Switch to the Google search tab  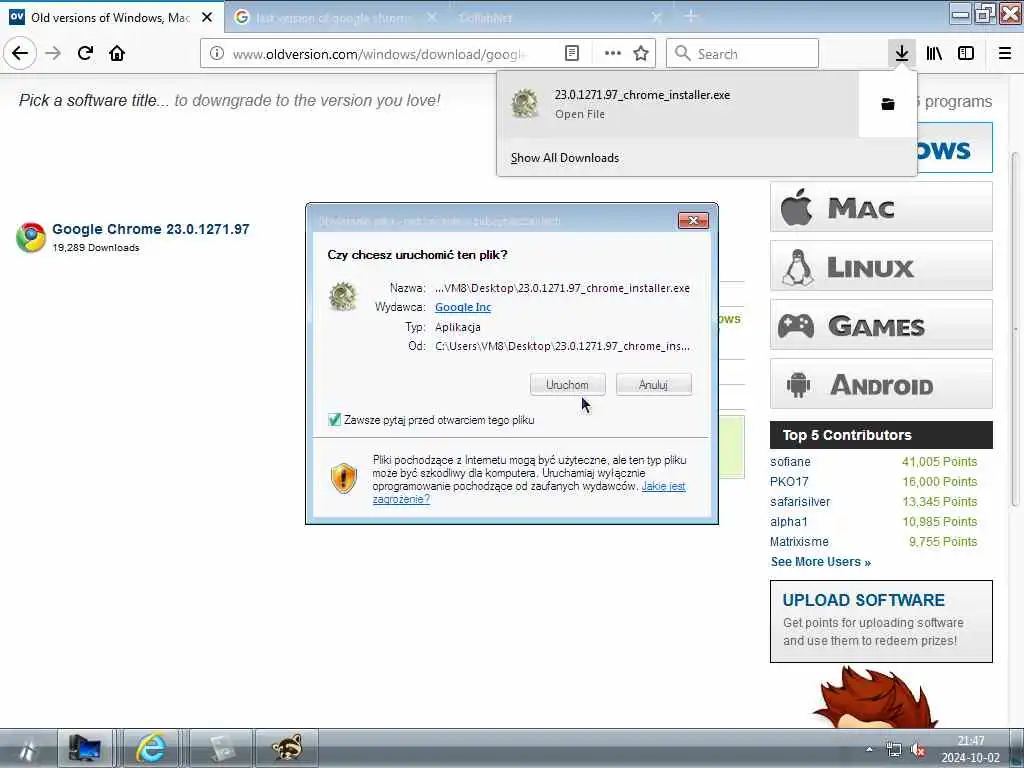click(x=323, y=18)
